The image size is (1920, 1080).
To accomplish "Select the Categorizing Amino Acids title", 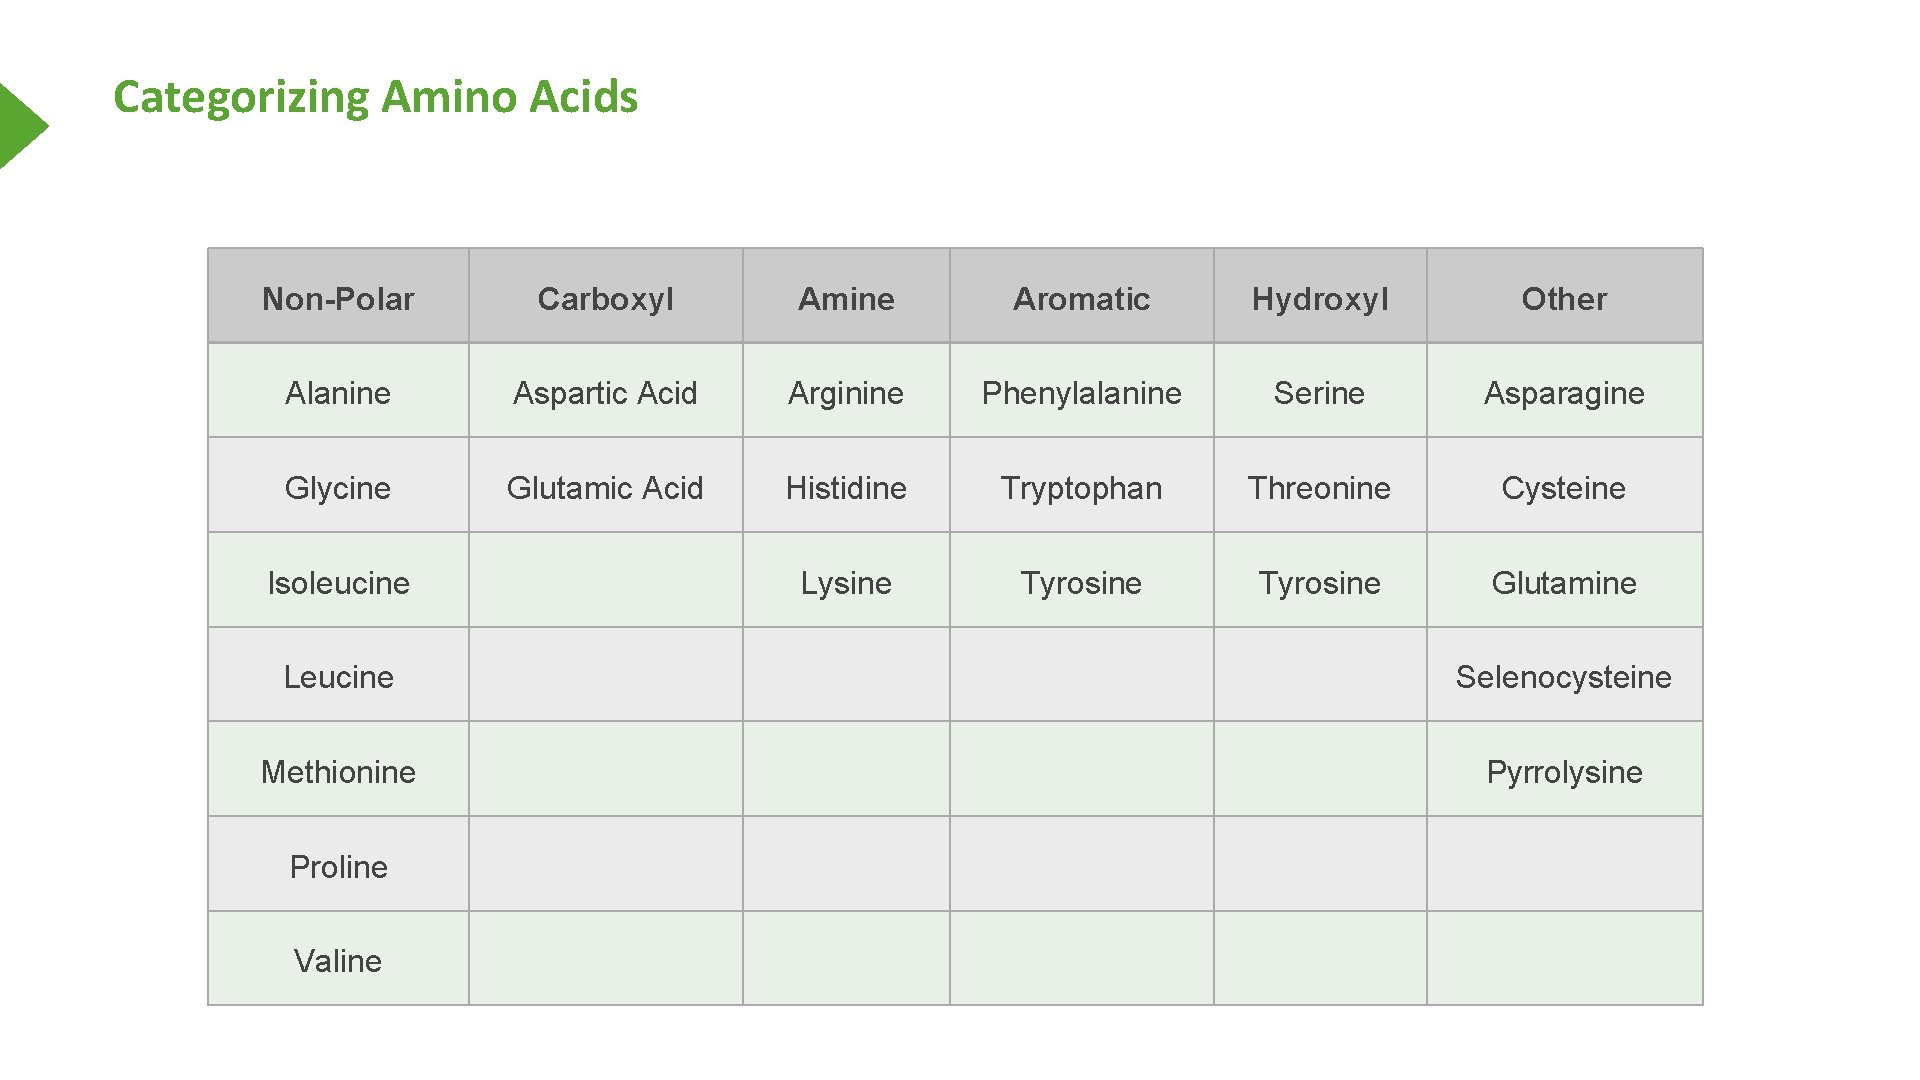I will pos(375,97).
